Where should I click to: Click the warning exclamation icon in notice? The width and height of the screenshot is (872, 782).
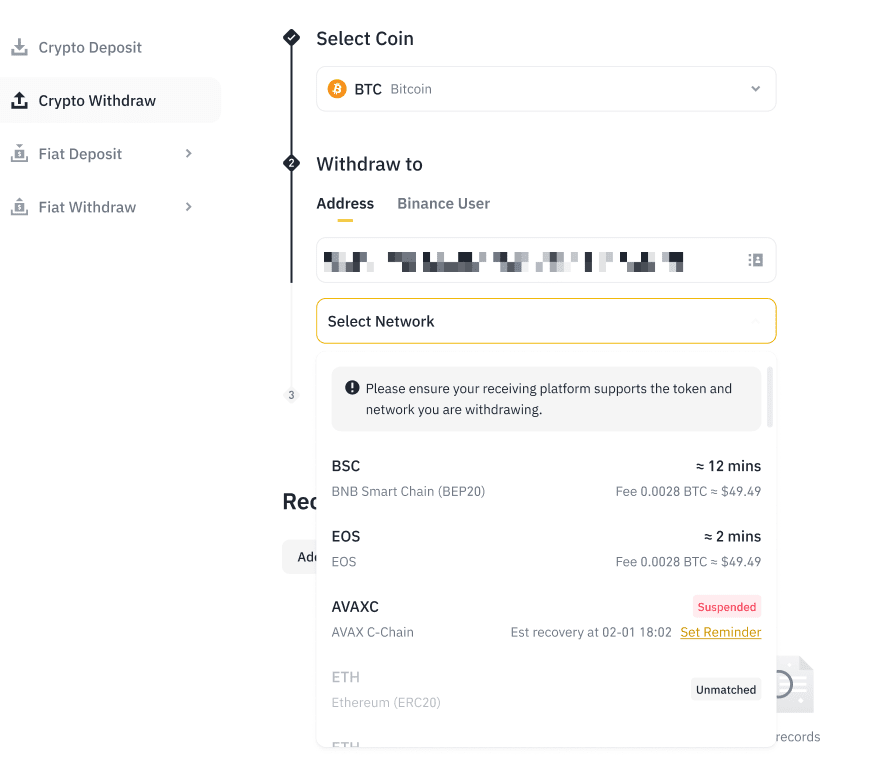352,388
